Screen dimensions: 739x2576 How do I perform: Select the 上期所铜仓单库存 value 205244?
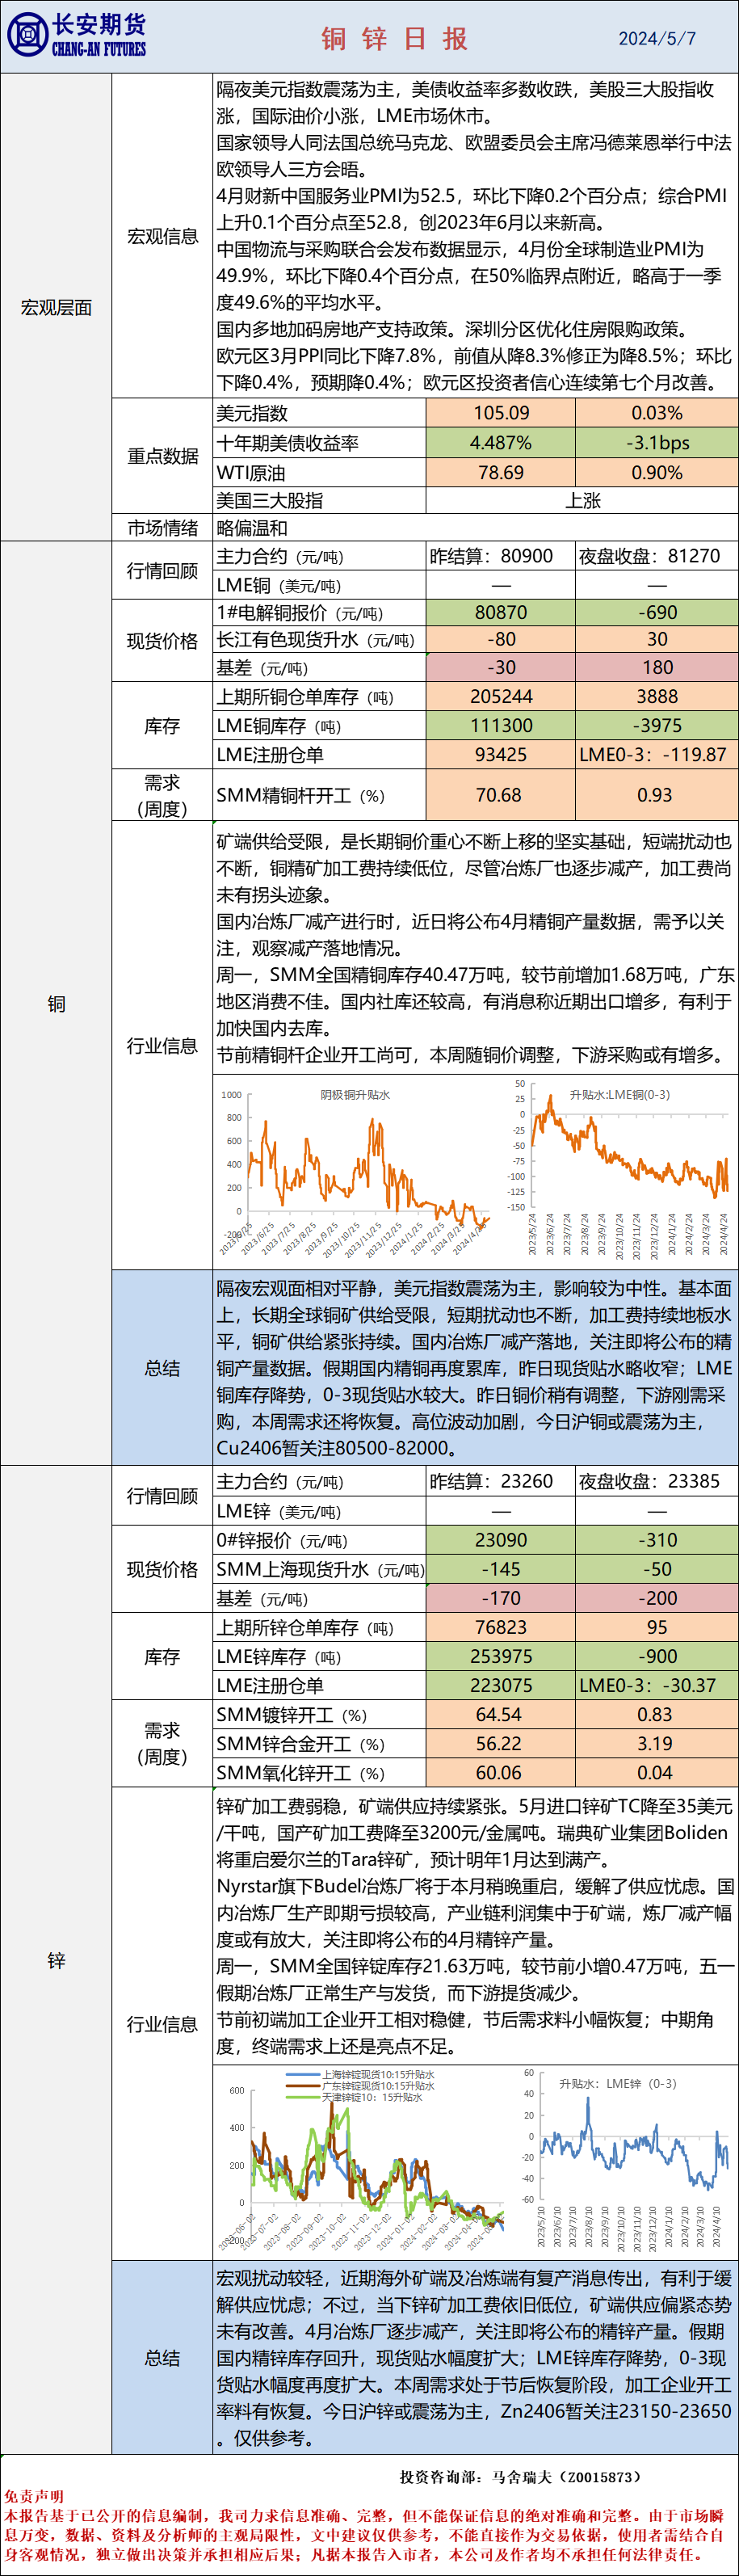coord(500,696)
